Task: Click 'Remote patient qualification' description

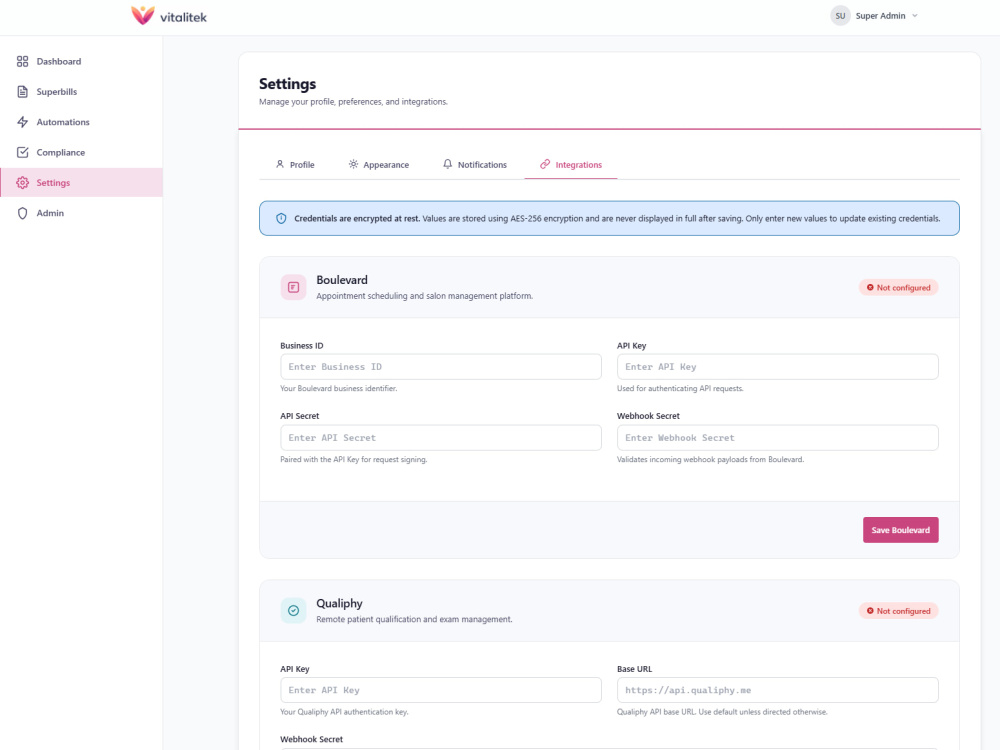Action: click(x=414, y=619)
